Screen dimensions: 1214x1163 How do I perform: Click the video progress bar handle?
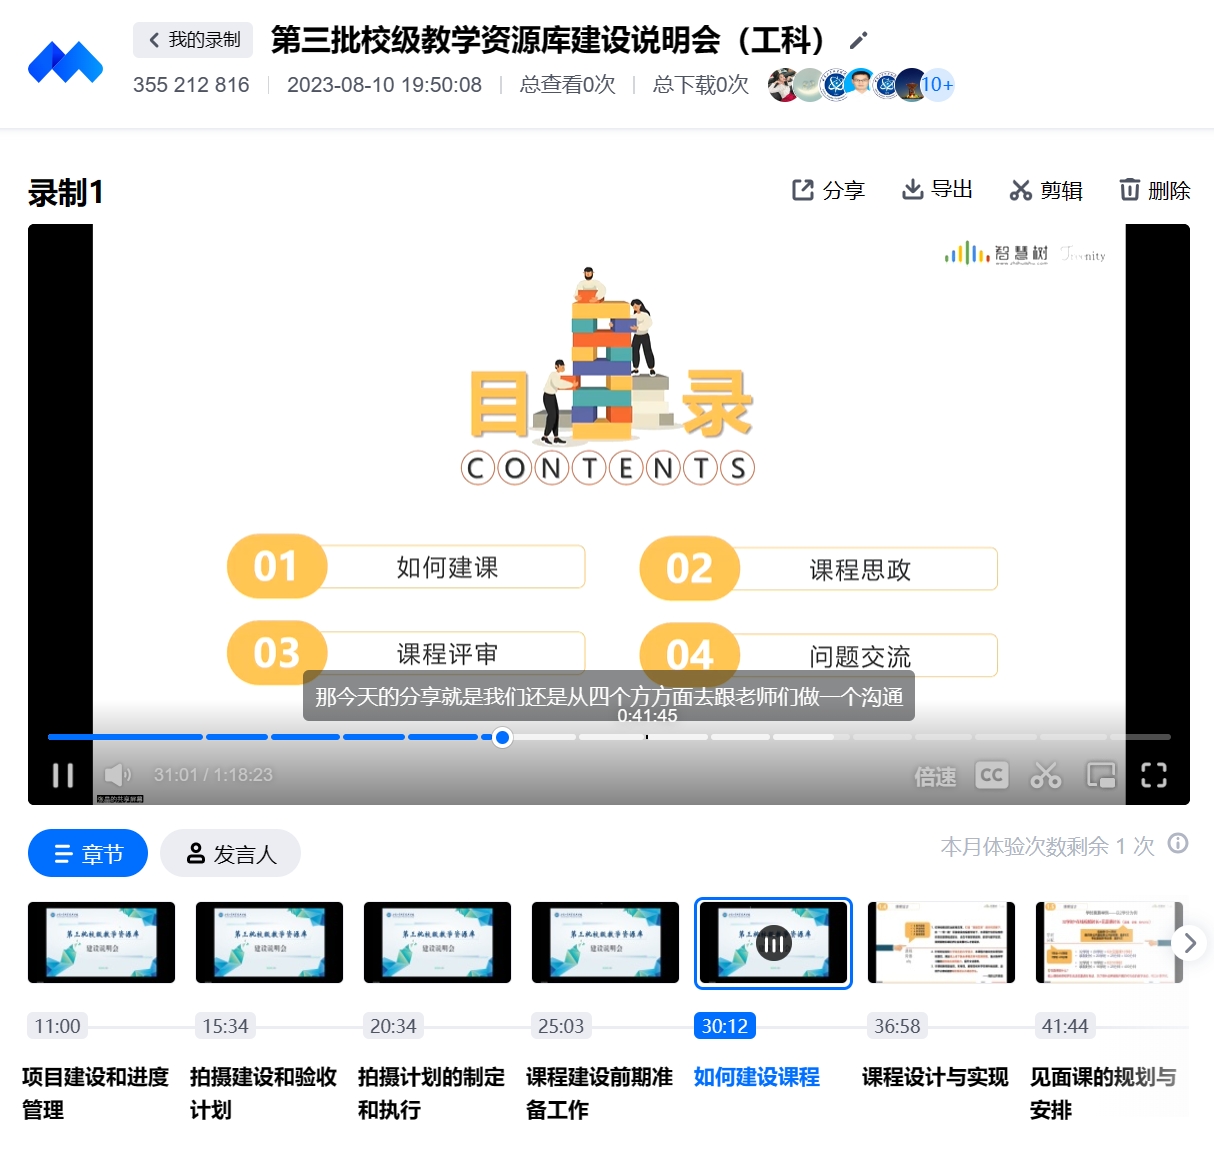503,737
